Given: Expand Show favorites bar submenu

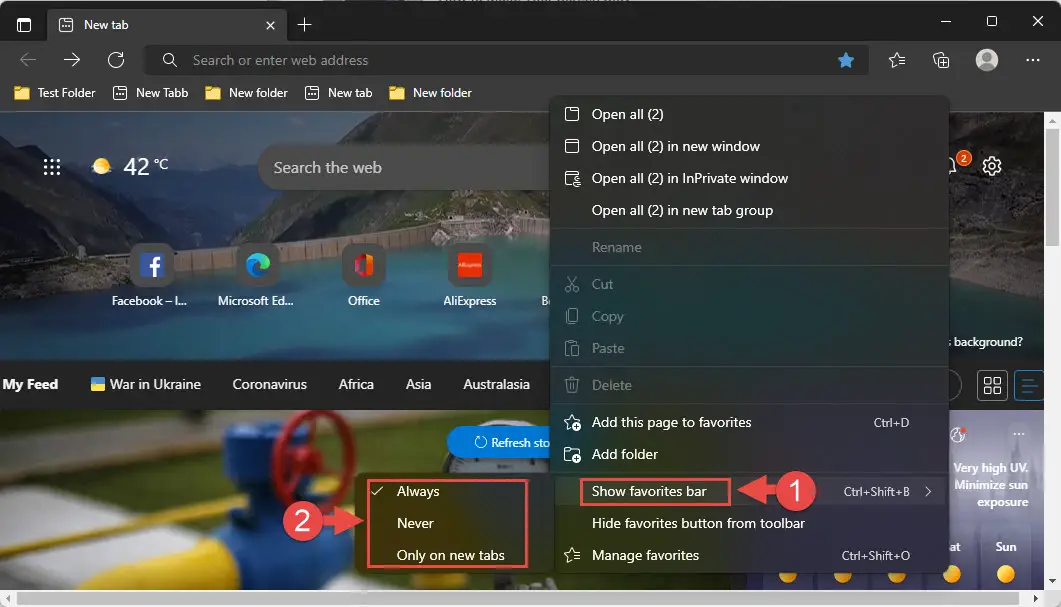Looking at the screenshot, I should point(649,491).
